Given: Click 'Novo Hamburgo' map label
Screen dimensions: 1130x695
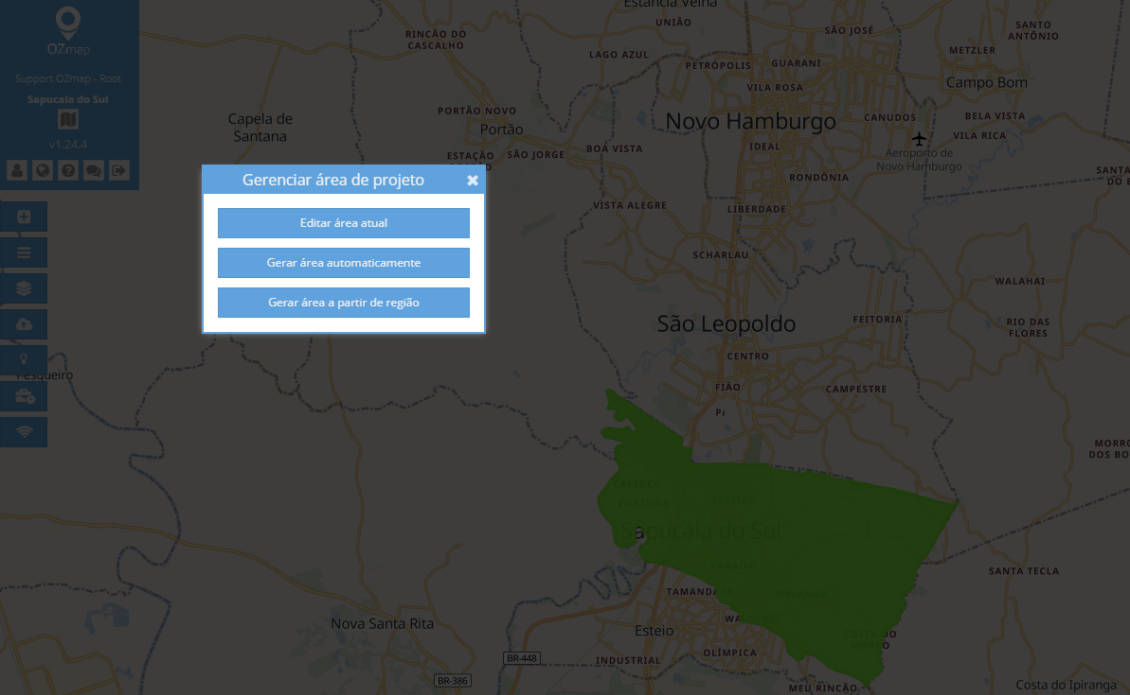Looking at the screenshot, I should pyautogui.click(x=750, y=121).
